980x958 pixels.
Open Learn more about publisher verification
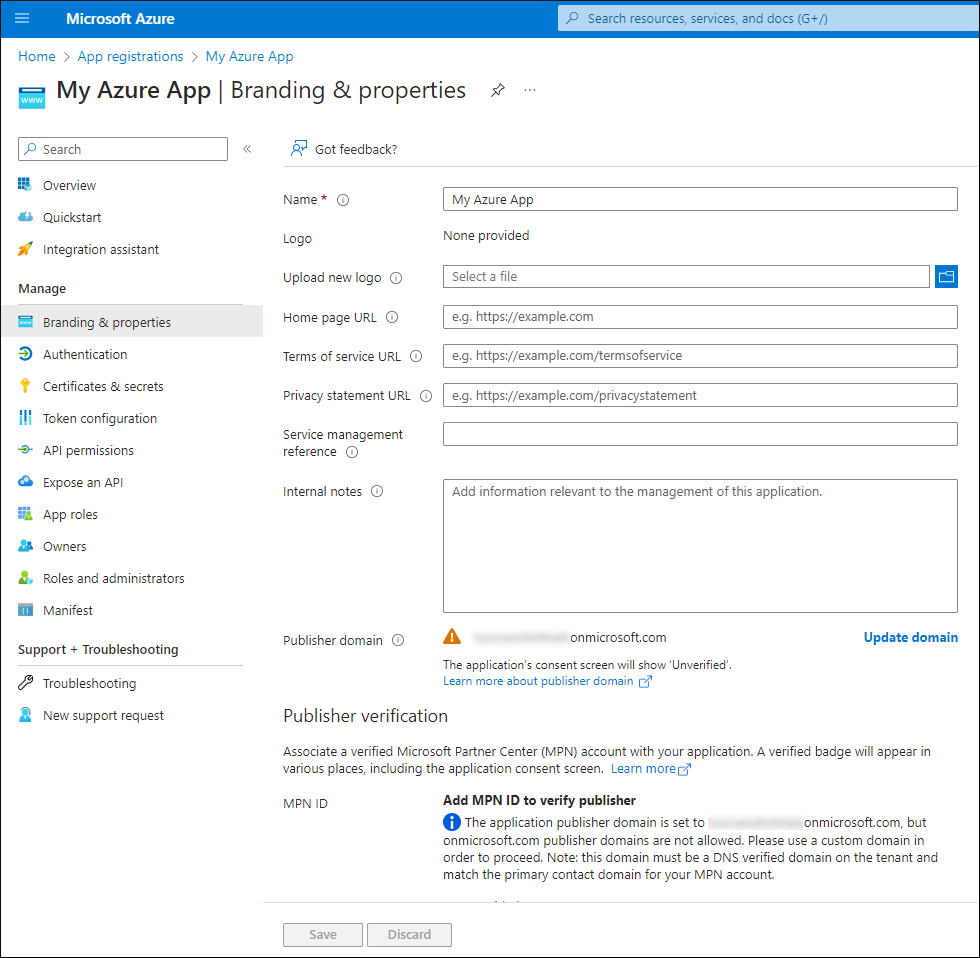click(x=651, y=769)
